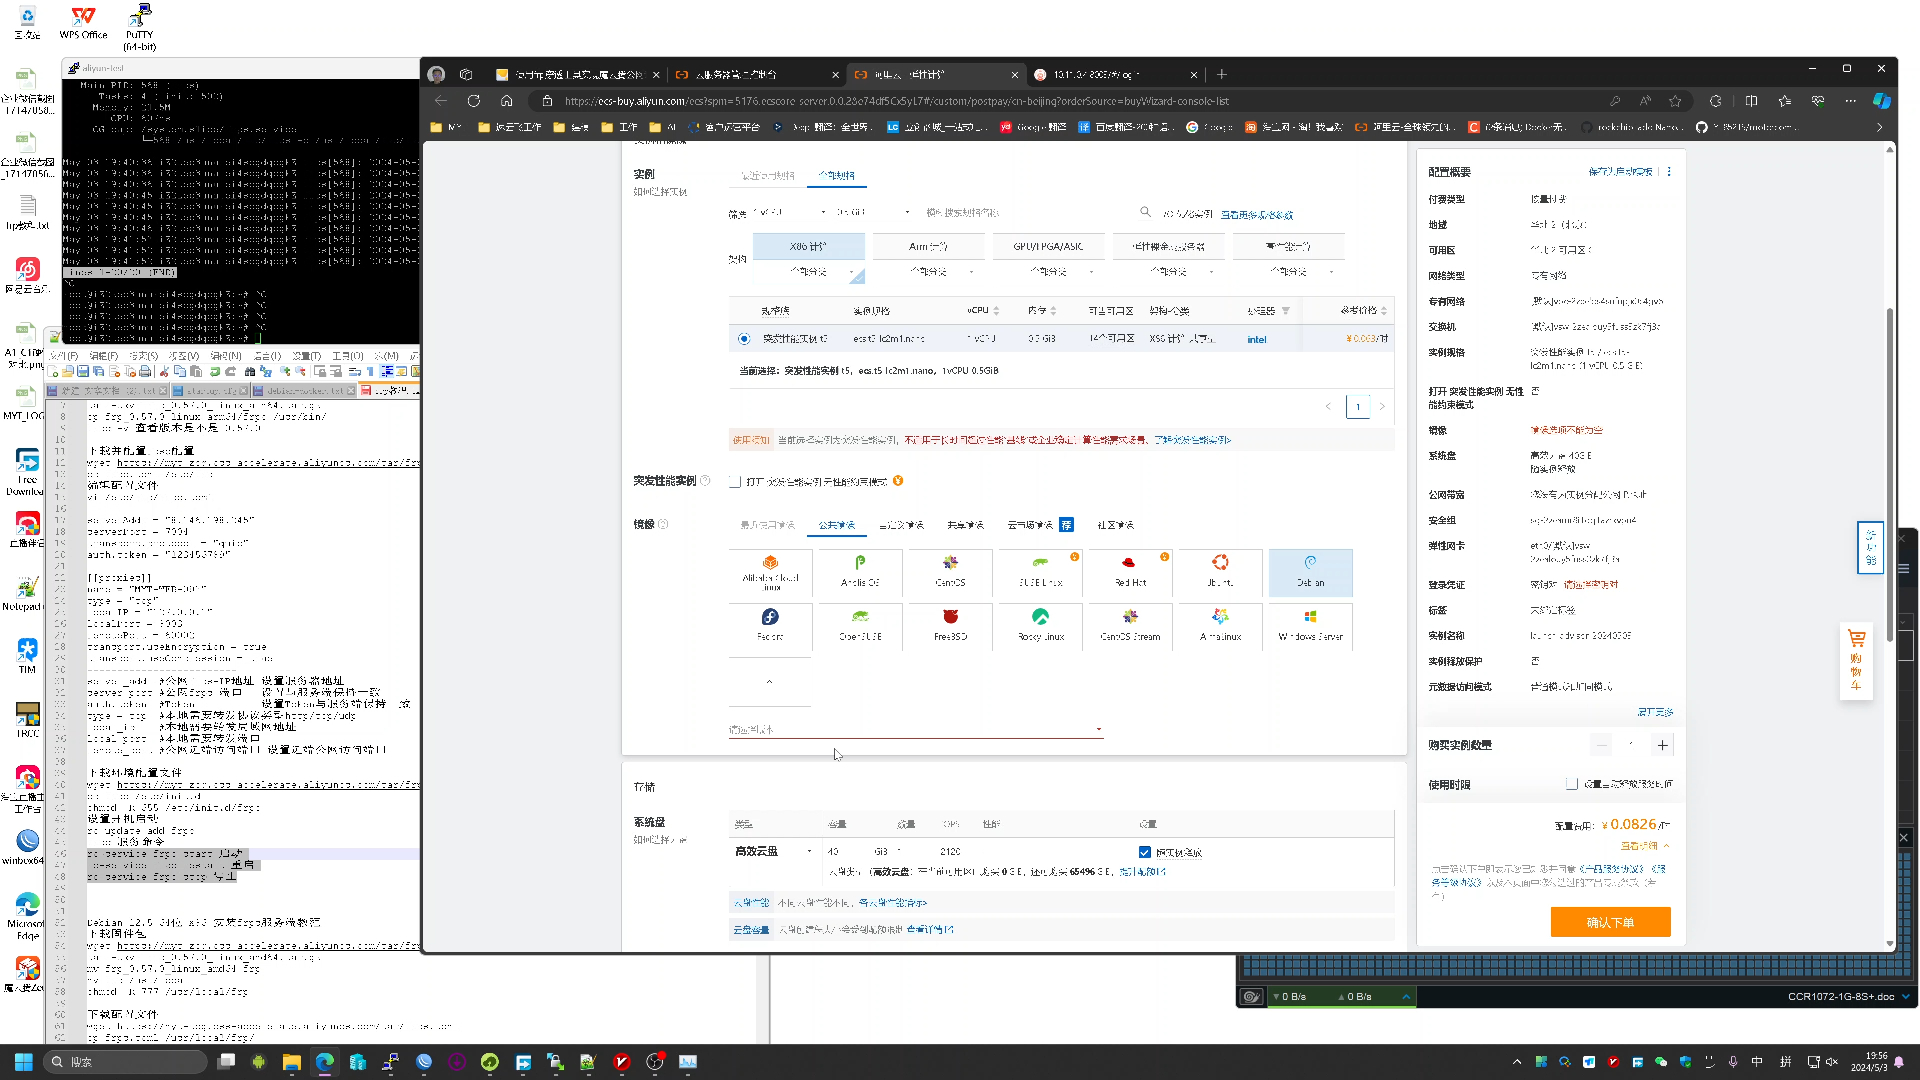The height and width of the screenshot is (1080, 1920).
Task: Expand the price details link under total fee
Action: 1645,846
